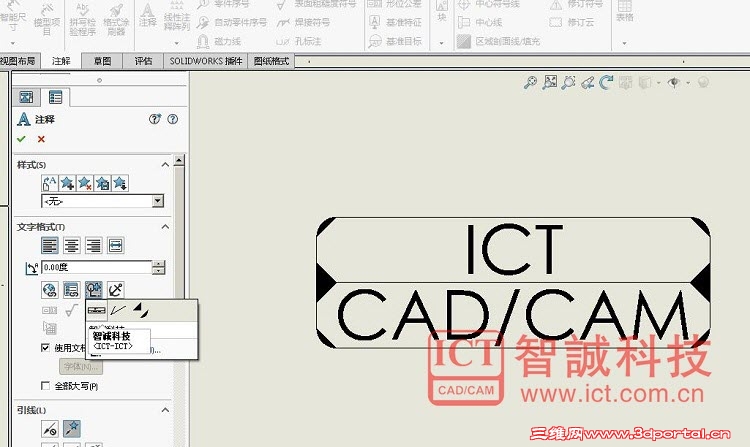Viewport: 750px width, 447px height.
Task: Click the Add Symbol icon
Action: click(x=94, y=290)
